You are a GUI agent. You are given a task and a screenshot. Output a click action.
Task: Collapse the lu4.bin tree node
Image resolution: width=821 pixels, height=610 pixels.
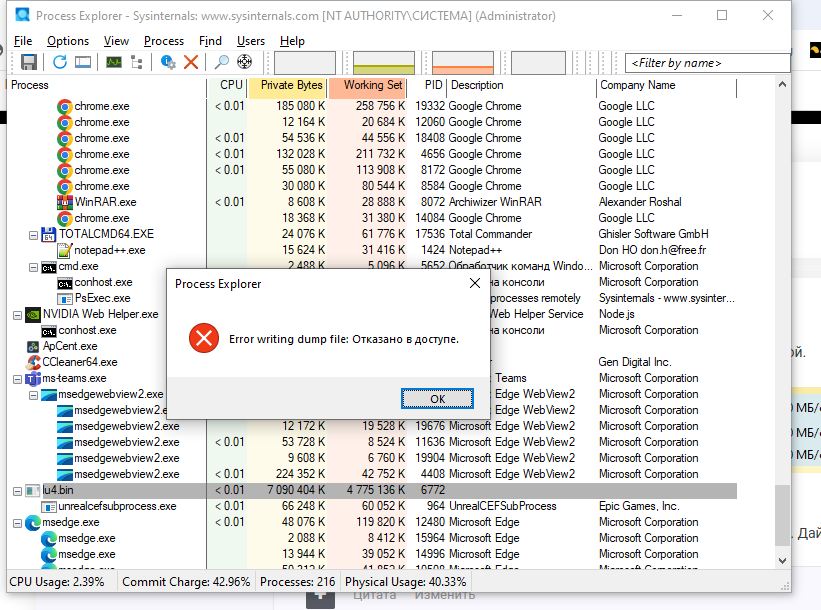[17, 491]
